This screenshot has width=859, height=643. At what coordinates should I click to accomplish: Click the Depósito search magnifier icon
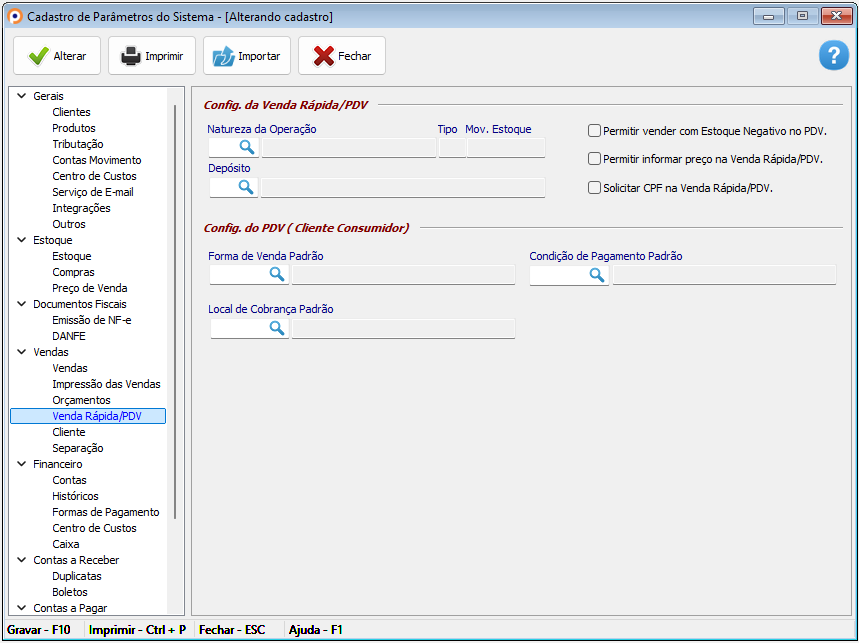(x=246, y=188)
